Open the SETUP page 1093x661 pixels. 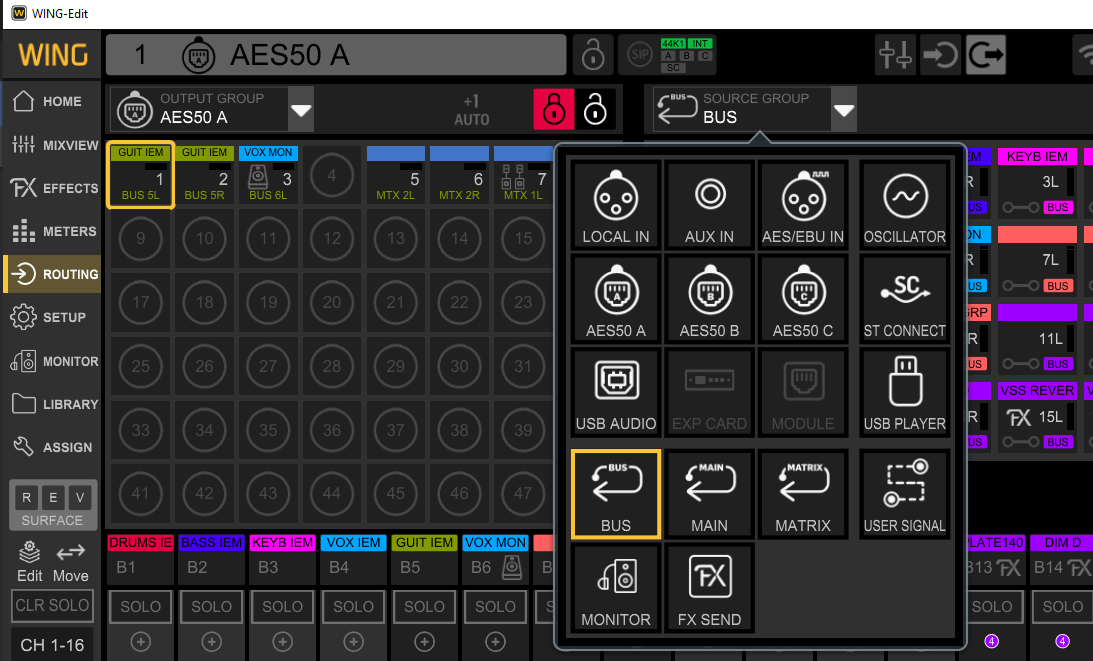point(52,317)
